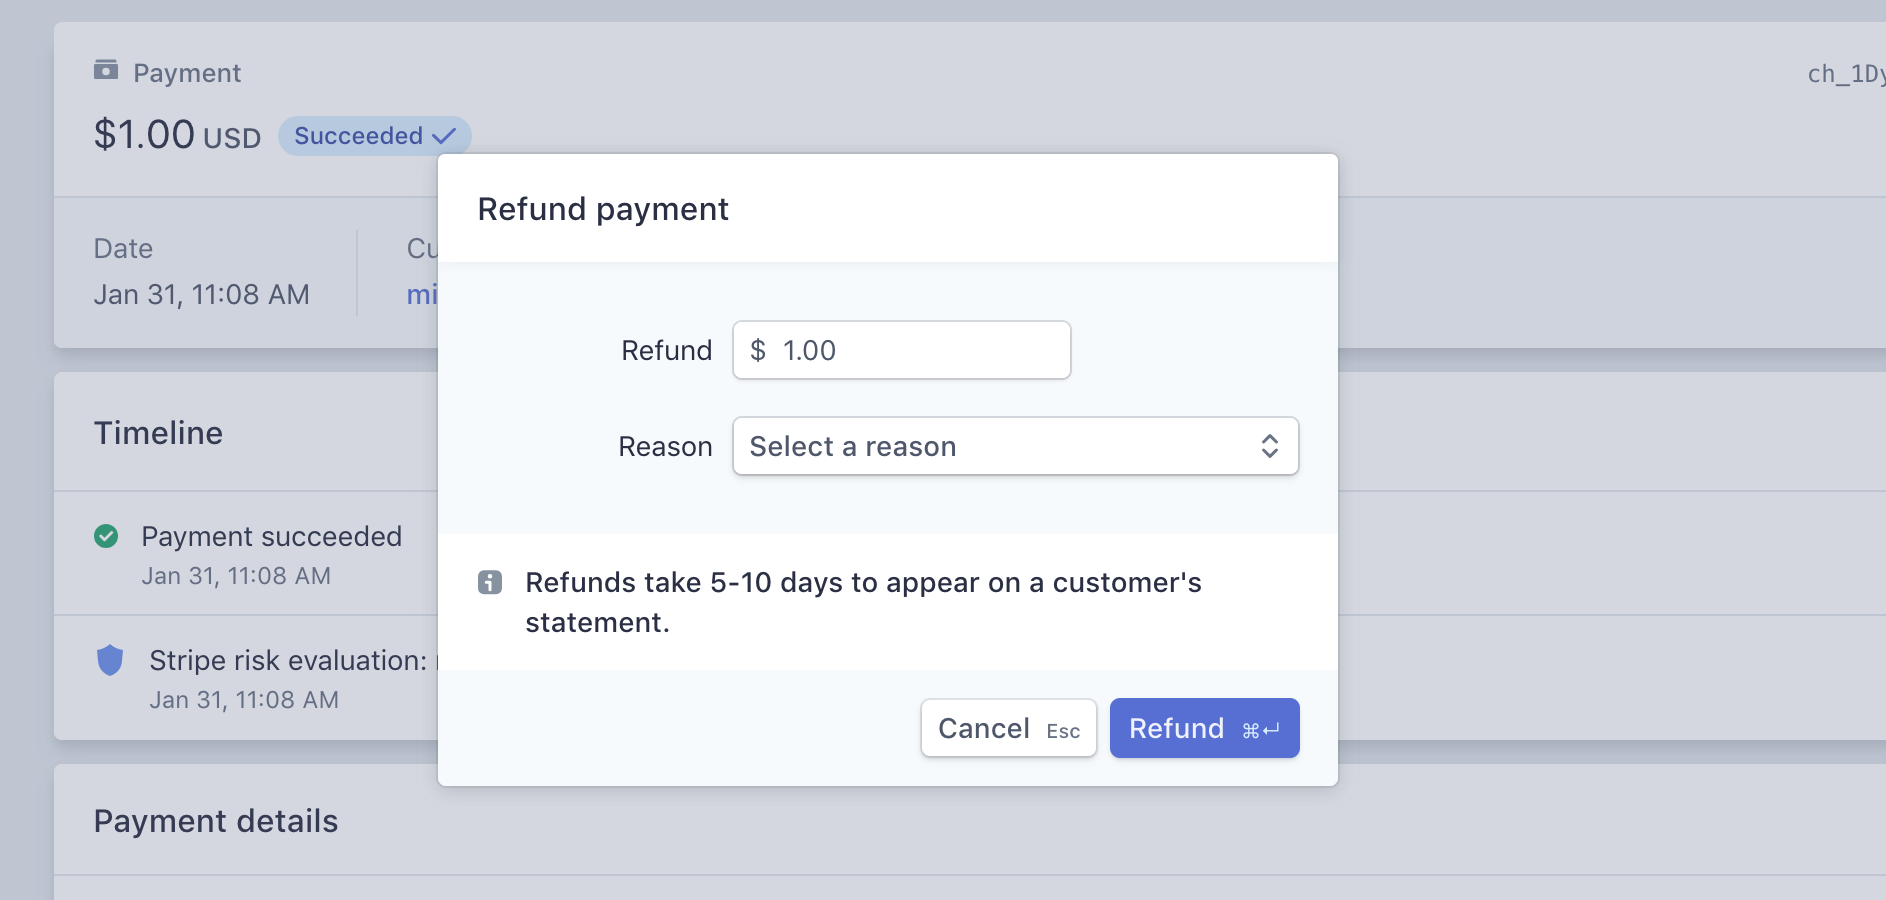Open the partially hidden customer link
Viewport: 1886px width, 900px height.
422,295
